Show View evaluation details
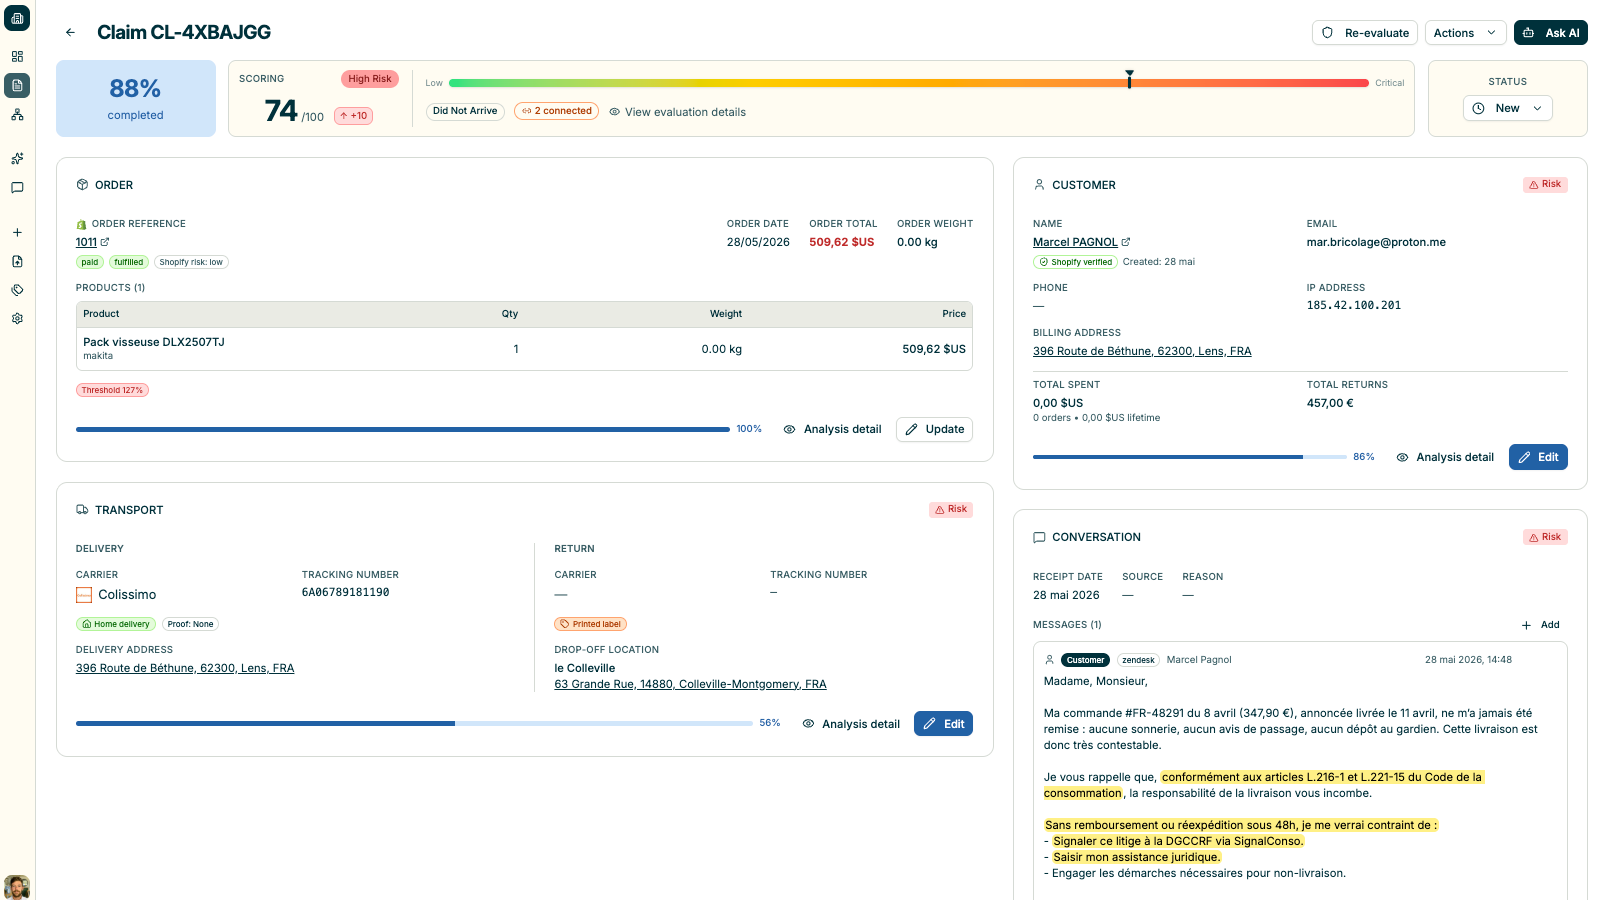The width and height of the screenshot is (1600, 900). tap(677, 112)
